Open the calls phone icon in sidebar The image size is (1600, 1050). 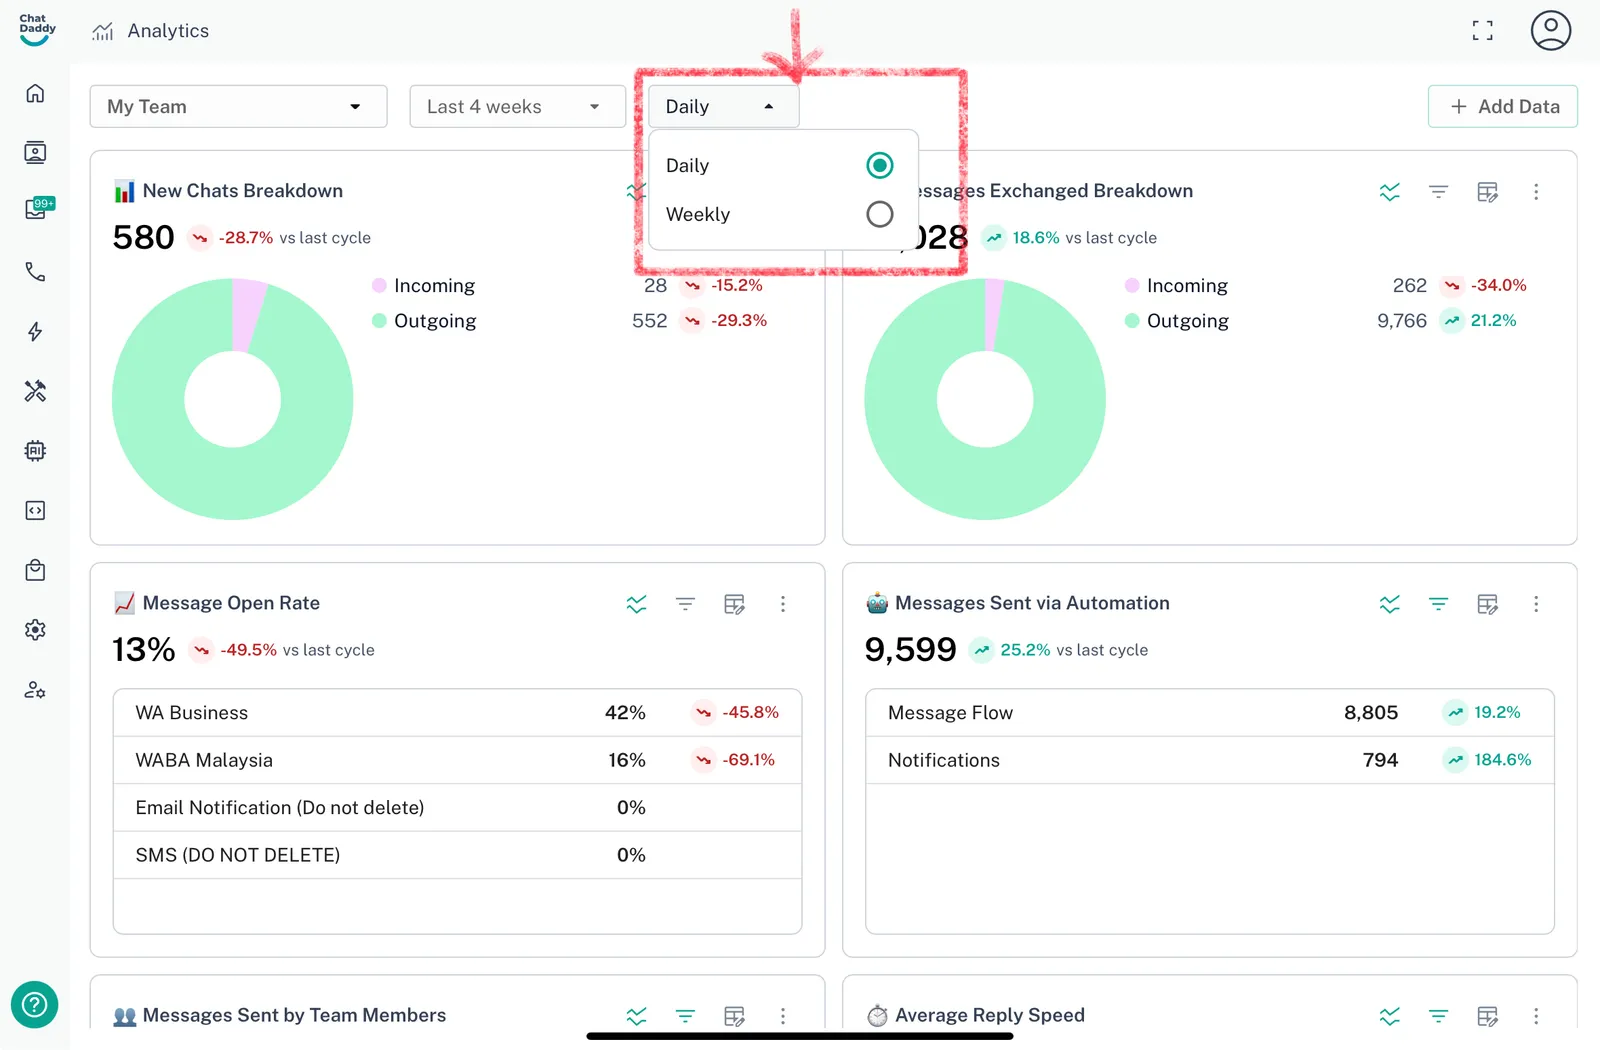pos(35,272)
